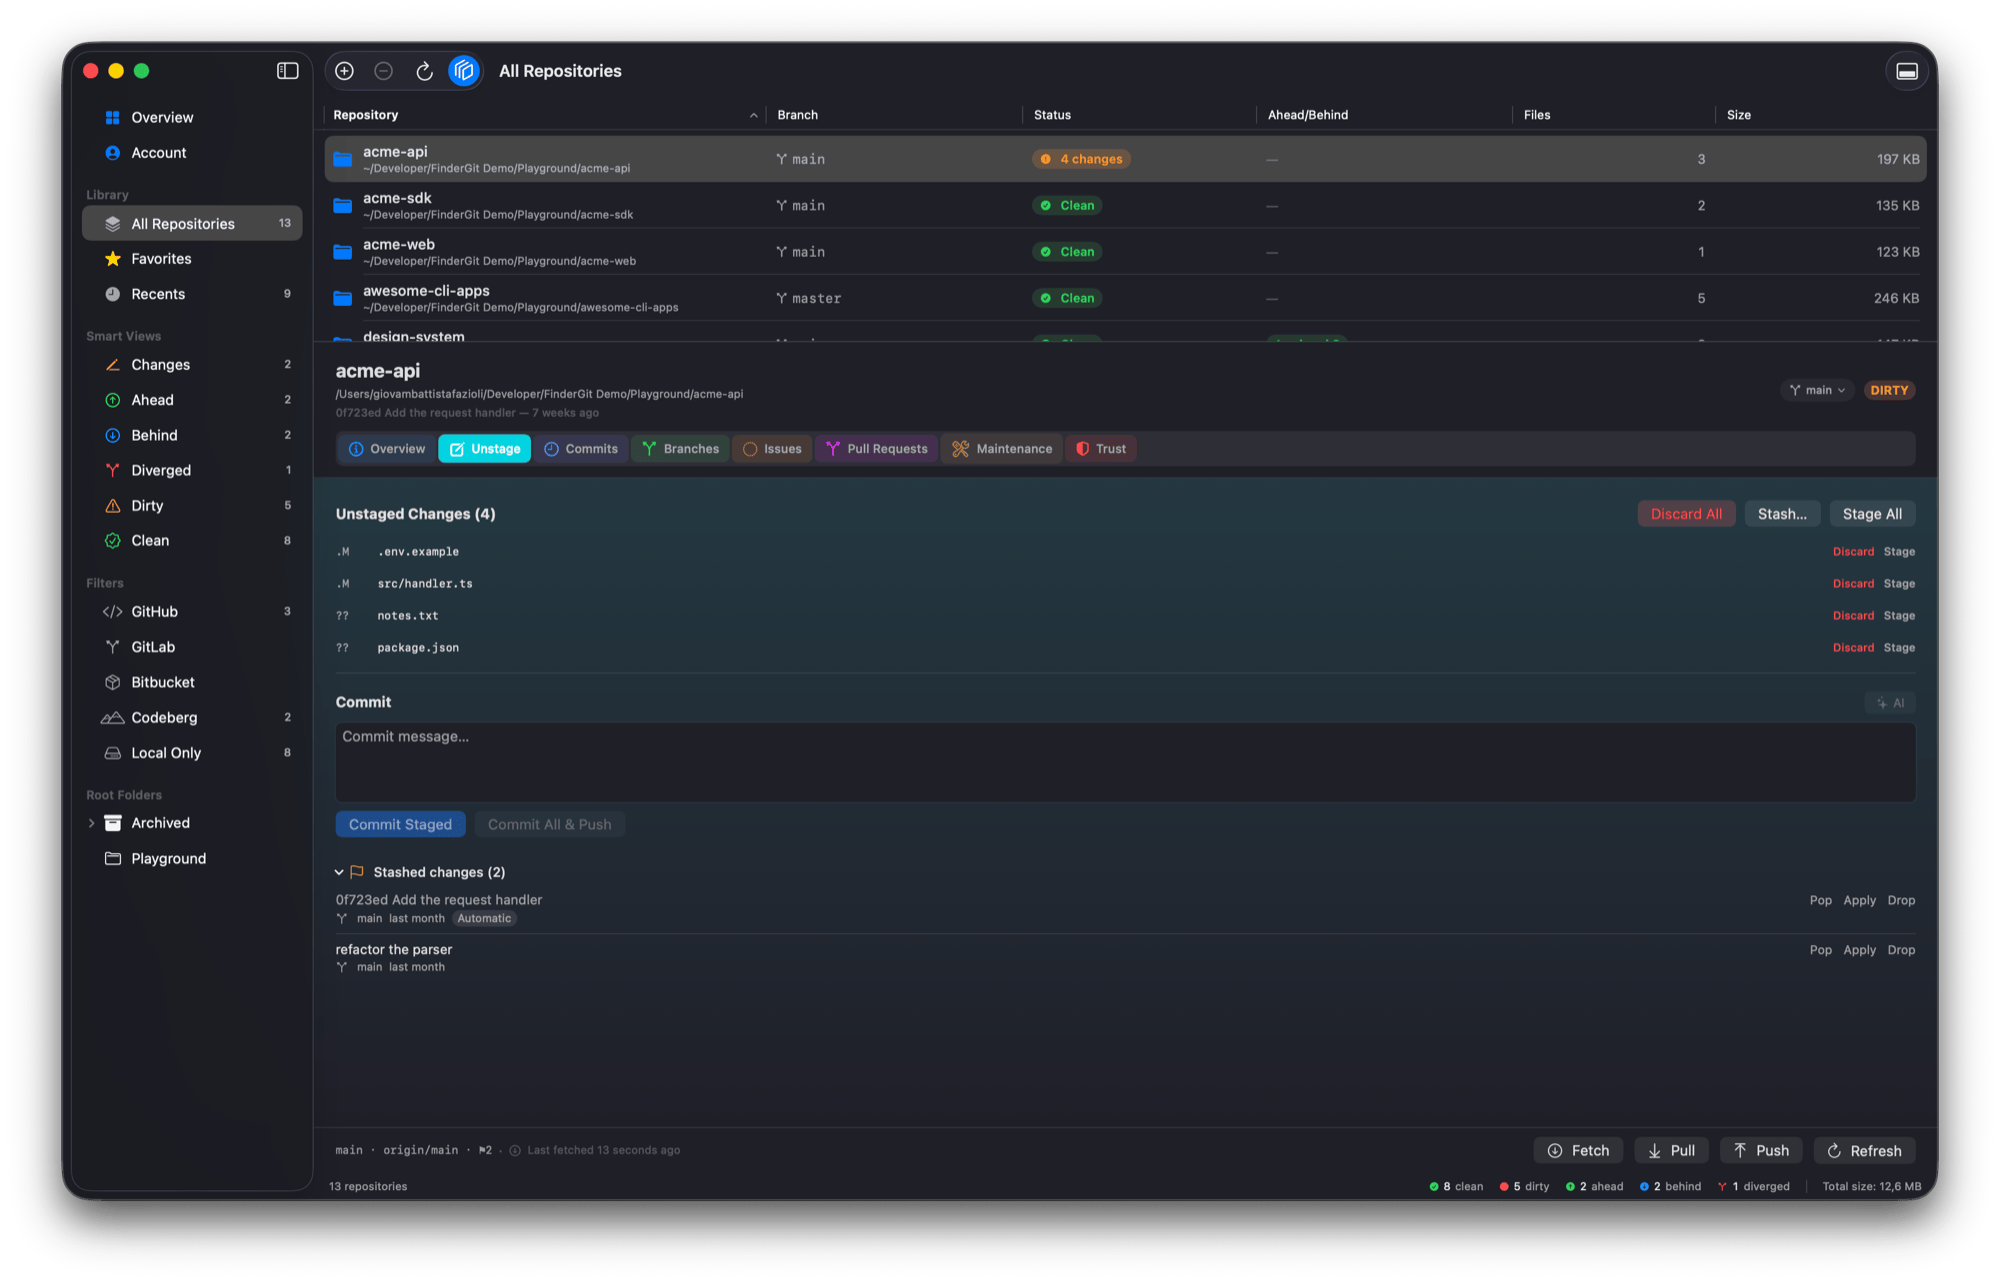This screenshot has width=2000, height=1282.
Task: Sort by the Branch column header
Action: 894,115
